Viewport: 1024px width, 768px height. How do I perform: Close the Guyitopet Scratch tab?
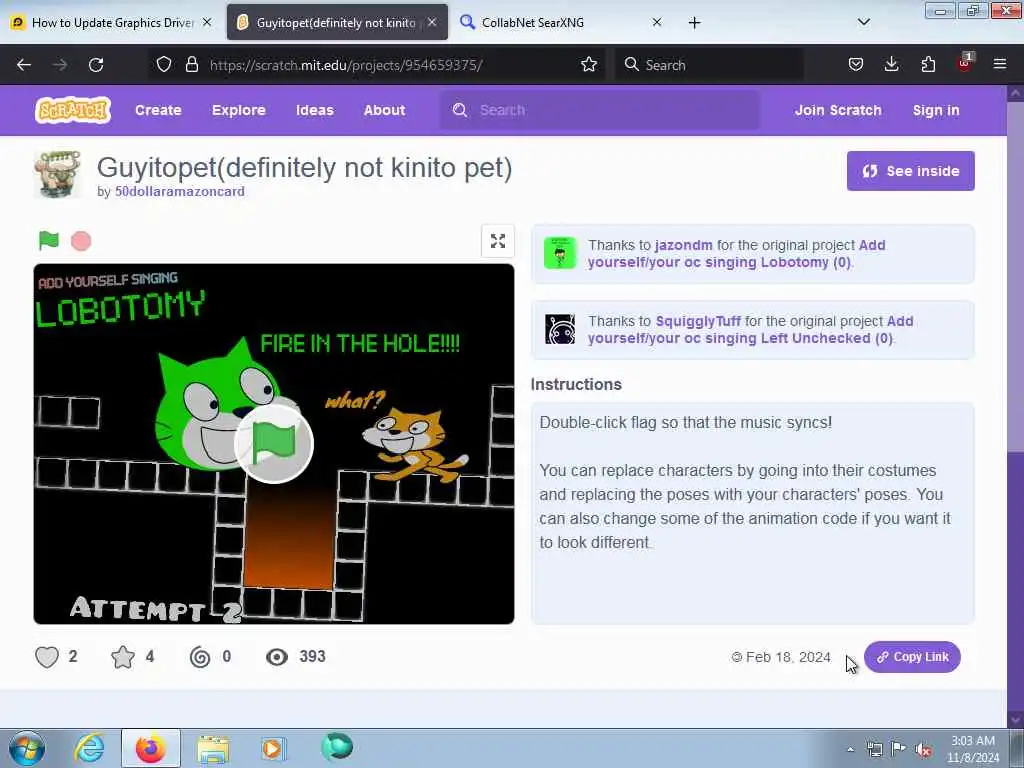coord(432,22)
